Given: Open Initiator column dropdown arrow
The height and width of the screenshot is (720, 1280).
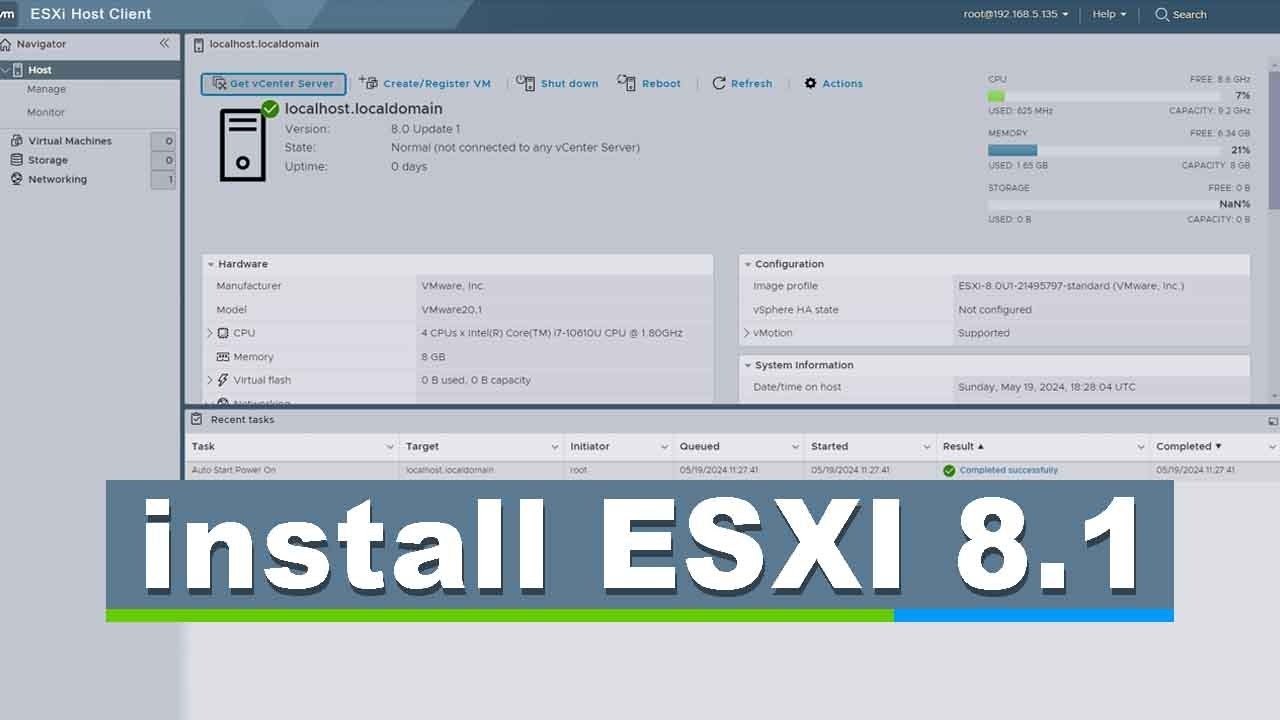Looking at the screenshot, I should [x=664, y=447].
